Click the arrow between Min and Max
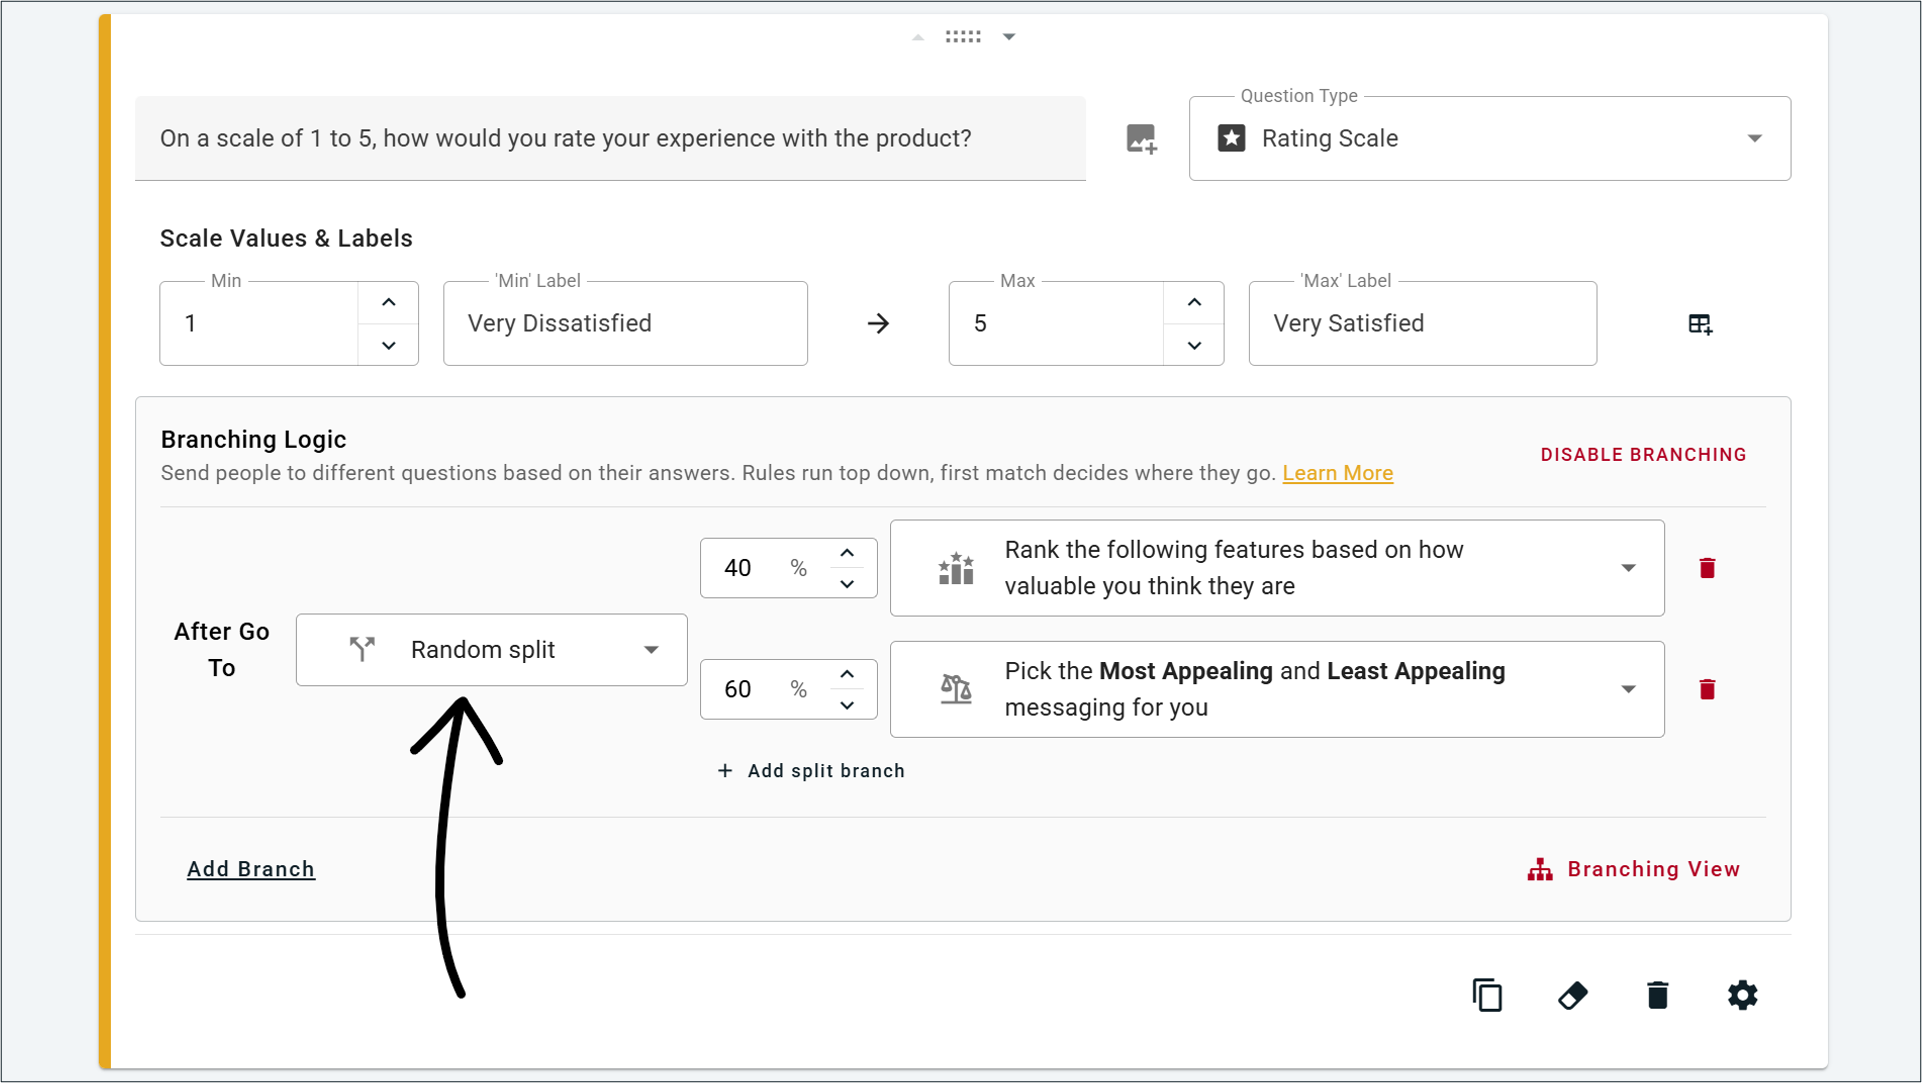Viewport: 1922px width, 1083px height. 878,323
